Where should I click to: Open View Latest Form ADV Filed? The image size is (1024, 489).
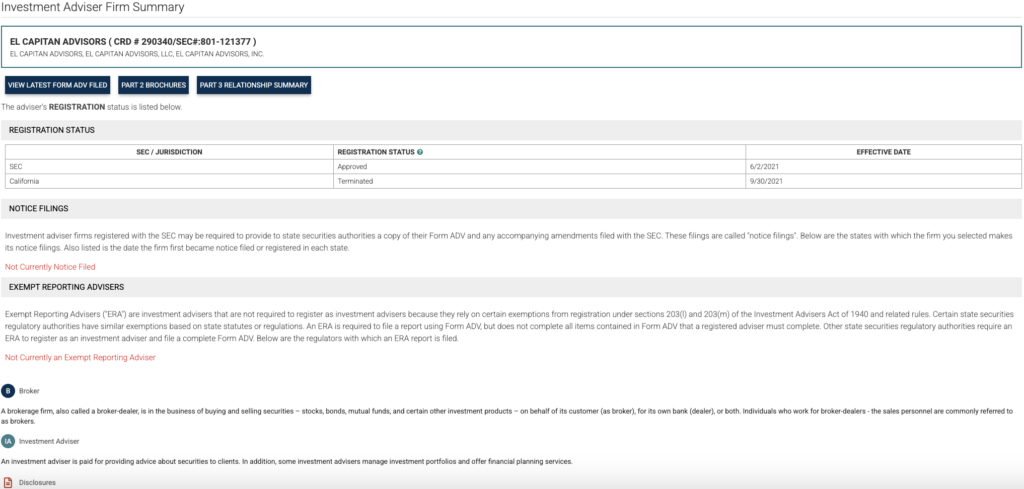click(57, 85)
